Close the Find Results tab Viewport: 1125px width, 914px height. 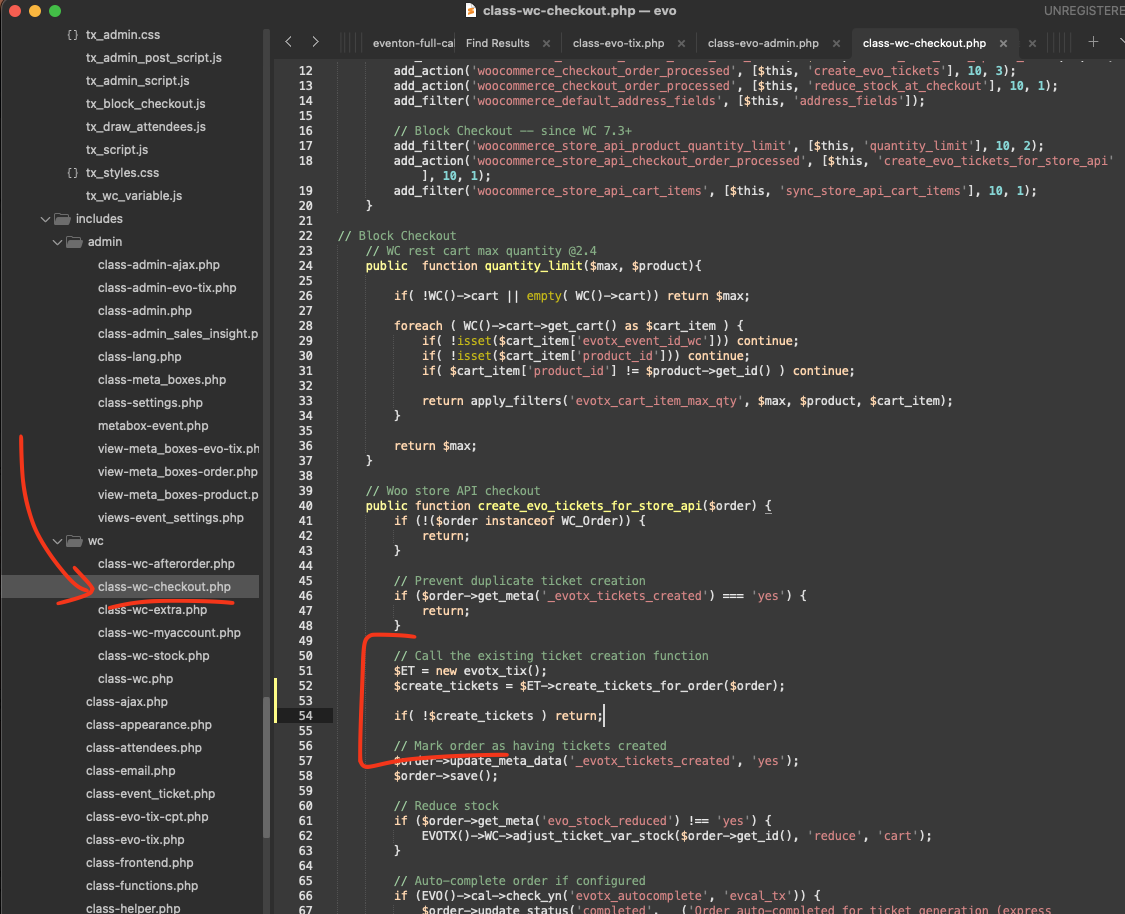[547, 43]
